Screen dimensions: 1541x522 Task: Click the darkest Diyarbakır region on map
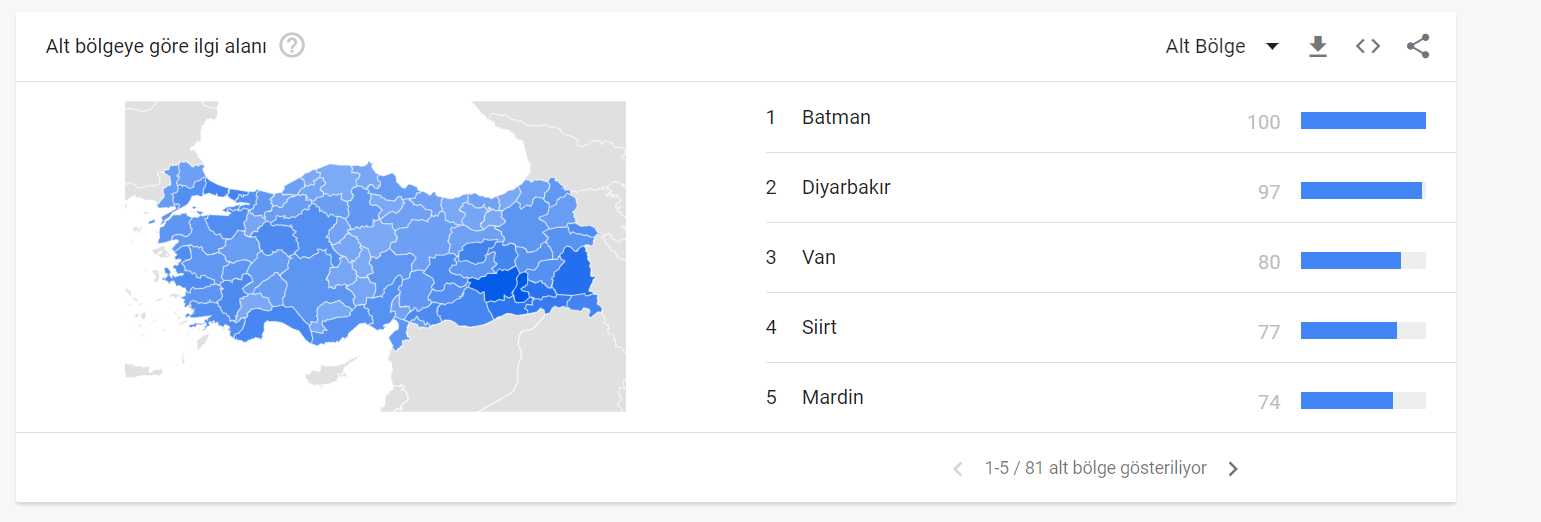click(493, 284)
